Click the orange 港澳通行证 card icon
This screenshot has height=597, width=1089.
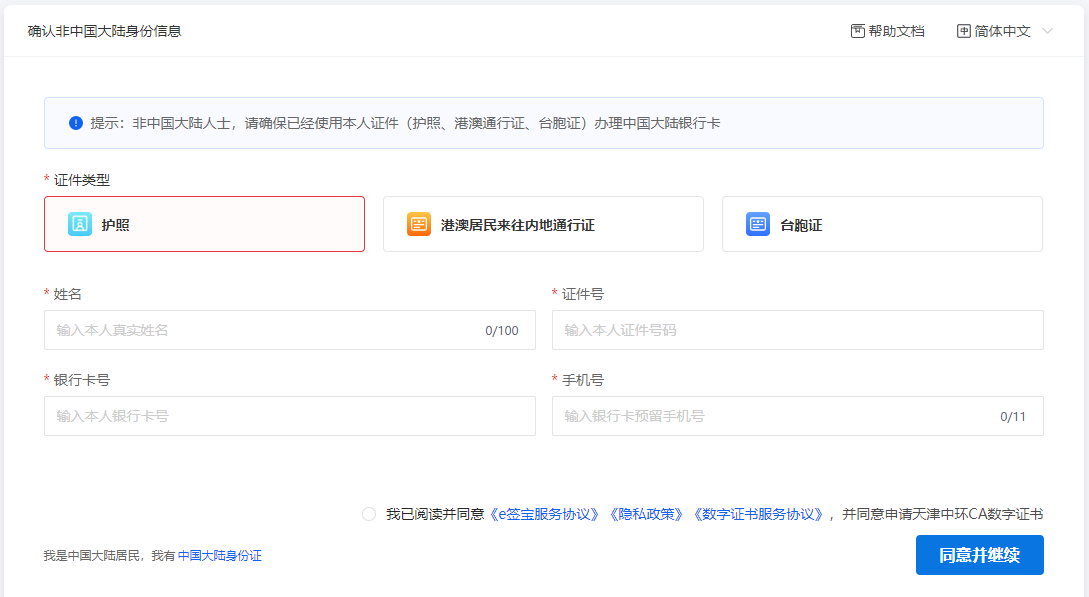pos(419,224)
